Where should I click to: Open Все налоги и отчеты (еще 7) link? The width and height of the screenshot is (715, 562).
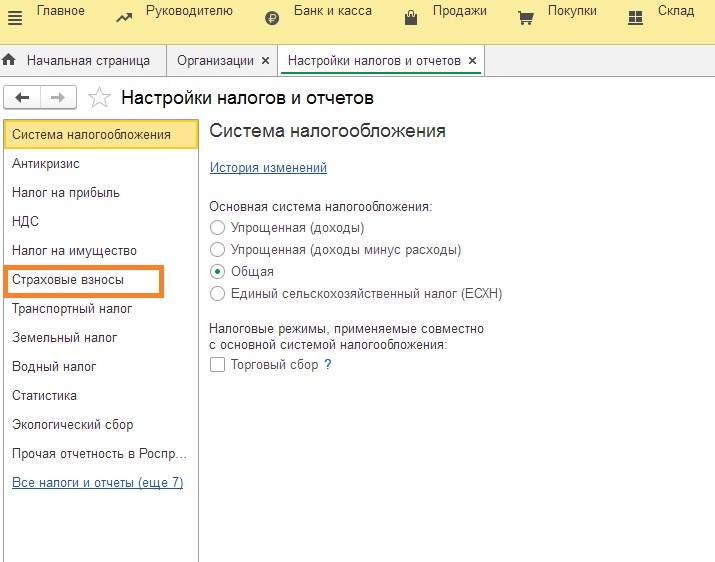click(x=98, y=482)
